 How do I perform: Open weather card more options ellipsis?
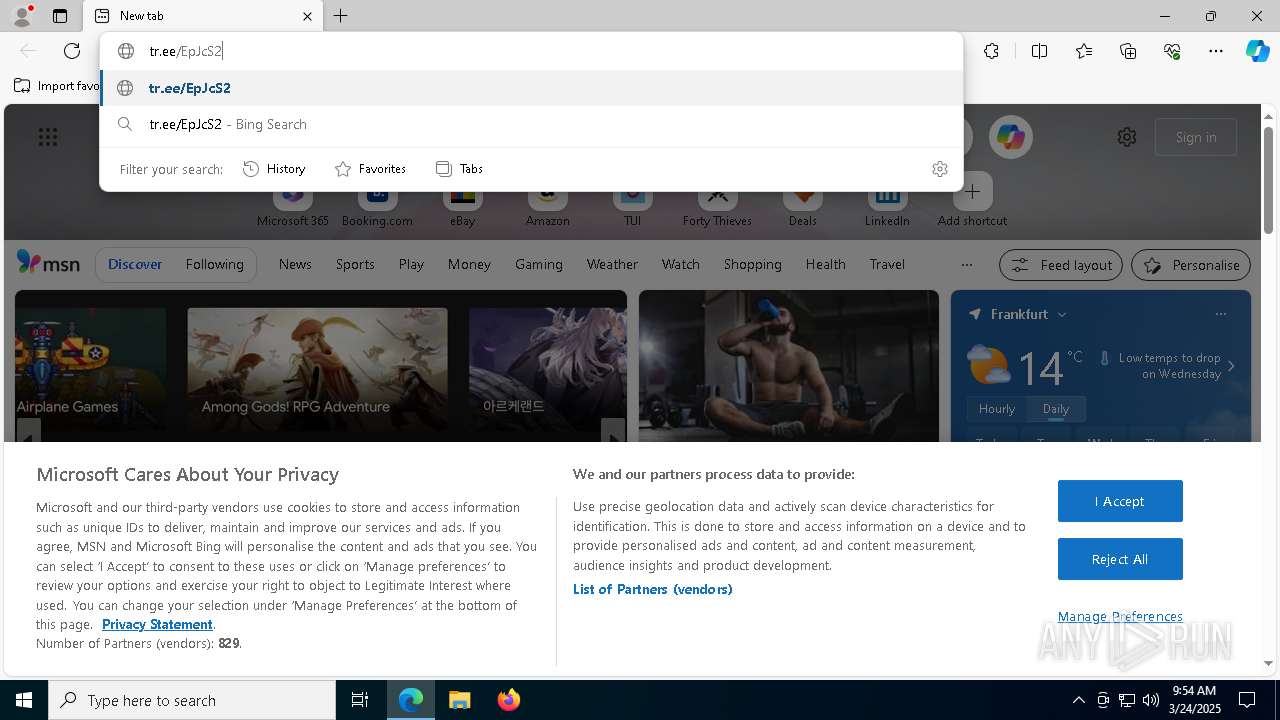pos(1220,314)
